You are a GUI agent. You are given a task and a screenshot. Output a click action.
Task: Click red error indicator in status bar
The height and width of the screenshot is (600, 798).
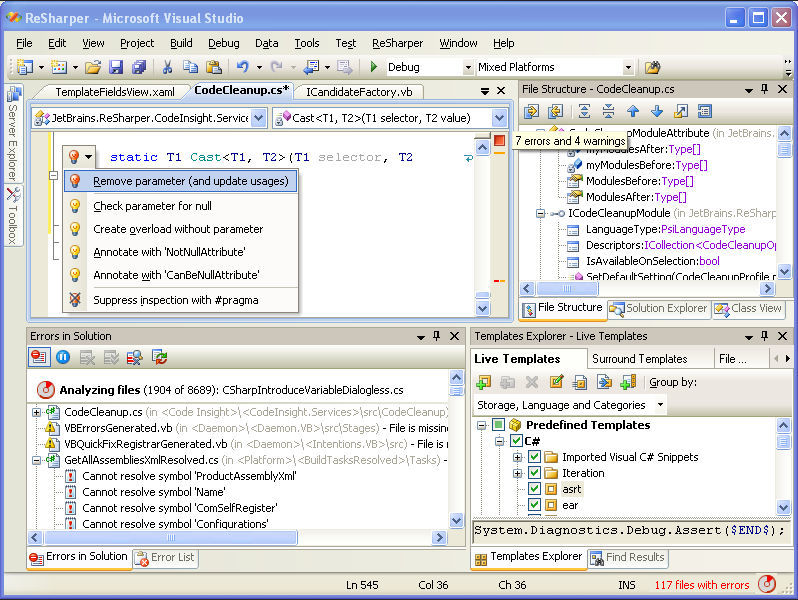(766, 584)
